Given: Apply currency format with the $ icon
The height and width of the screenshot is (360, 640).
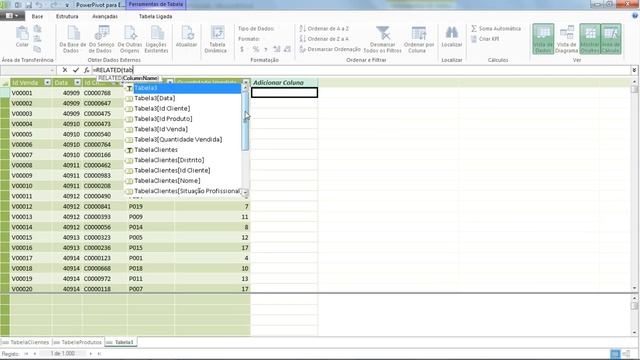Looking at the screenshot, I should 242,49.
